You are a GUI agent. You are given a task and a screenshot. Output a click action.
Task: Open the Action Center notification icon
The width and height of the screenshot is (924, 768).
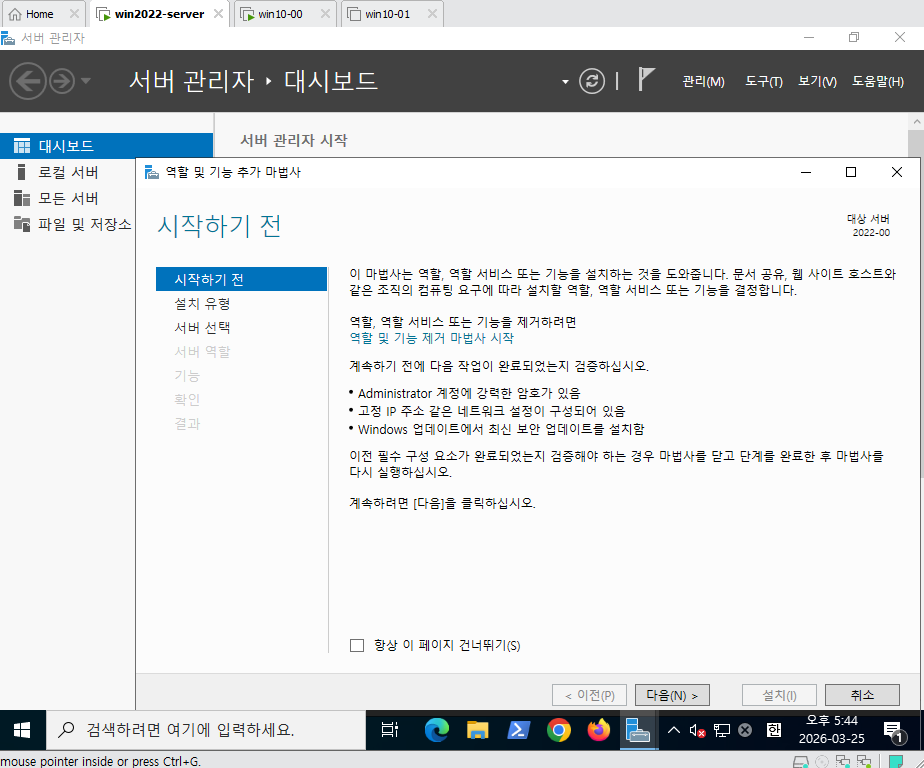(894, 731)
